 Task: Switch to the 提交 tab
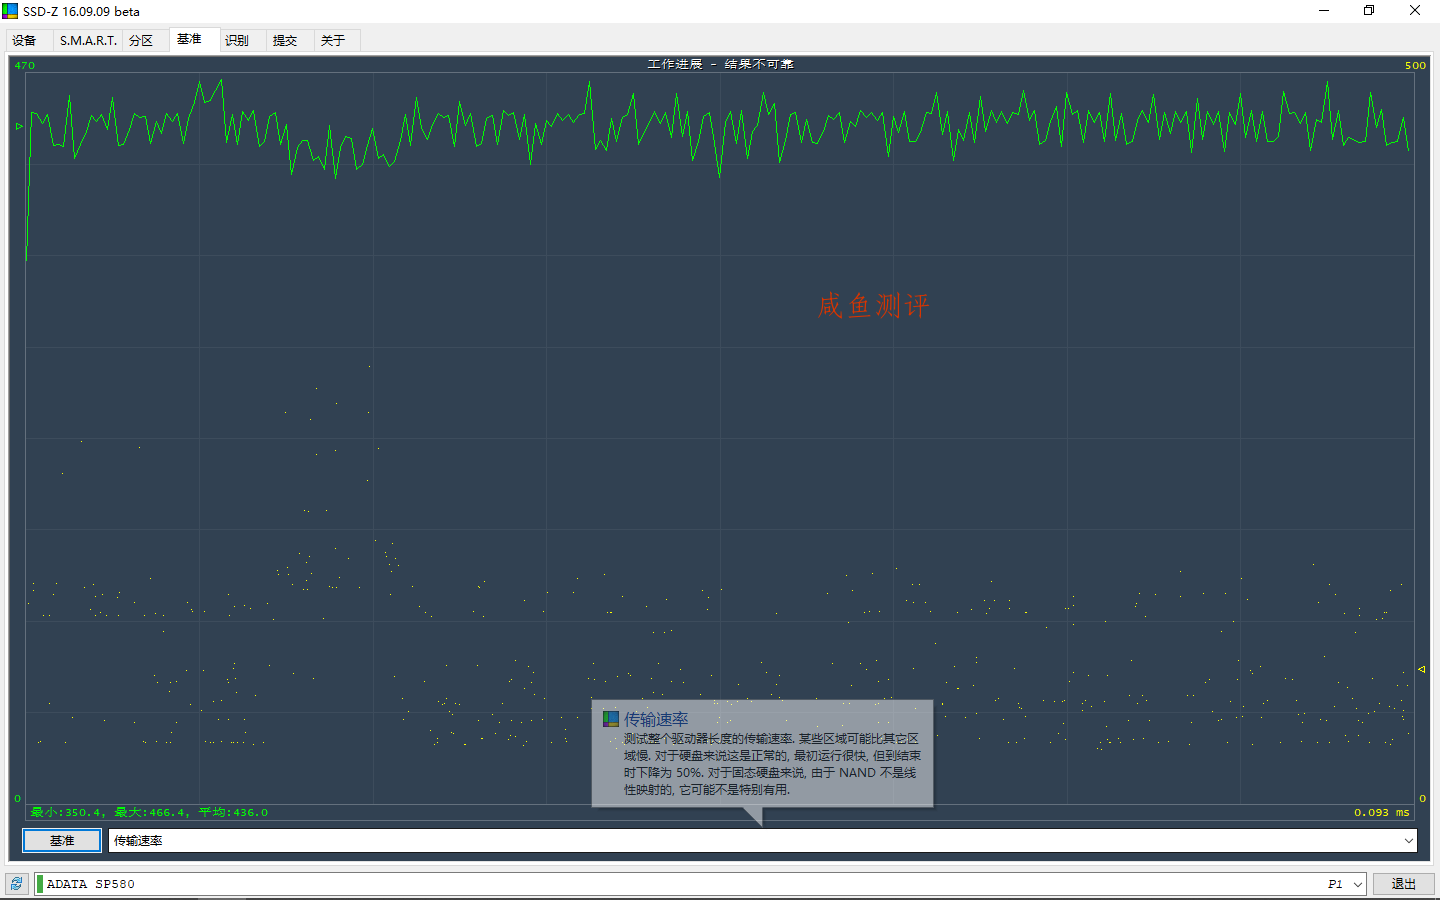pyautogui.click(x=285, y=41)
